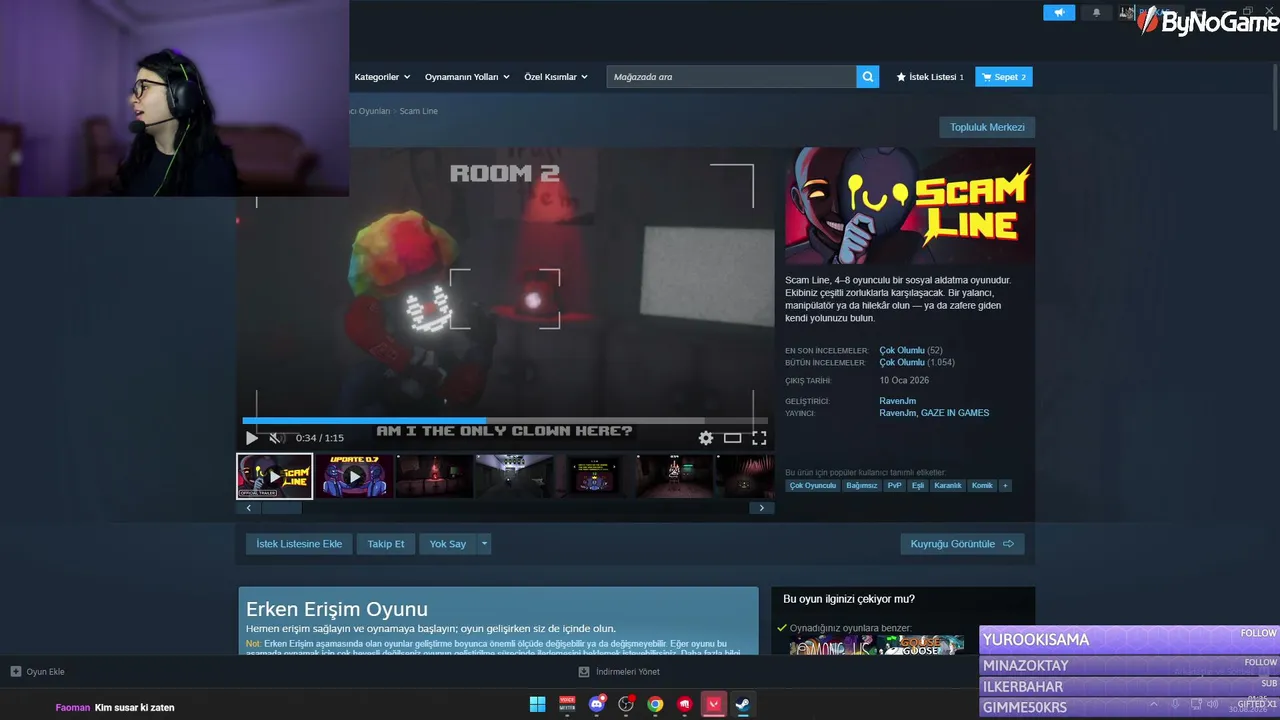Expand the Yok Say options arrow
This screenshot has height=720, width=1280.
485,544
